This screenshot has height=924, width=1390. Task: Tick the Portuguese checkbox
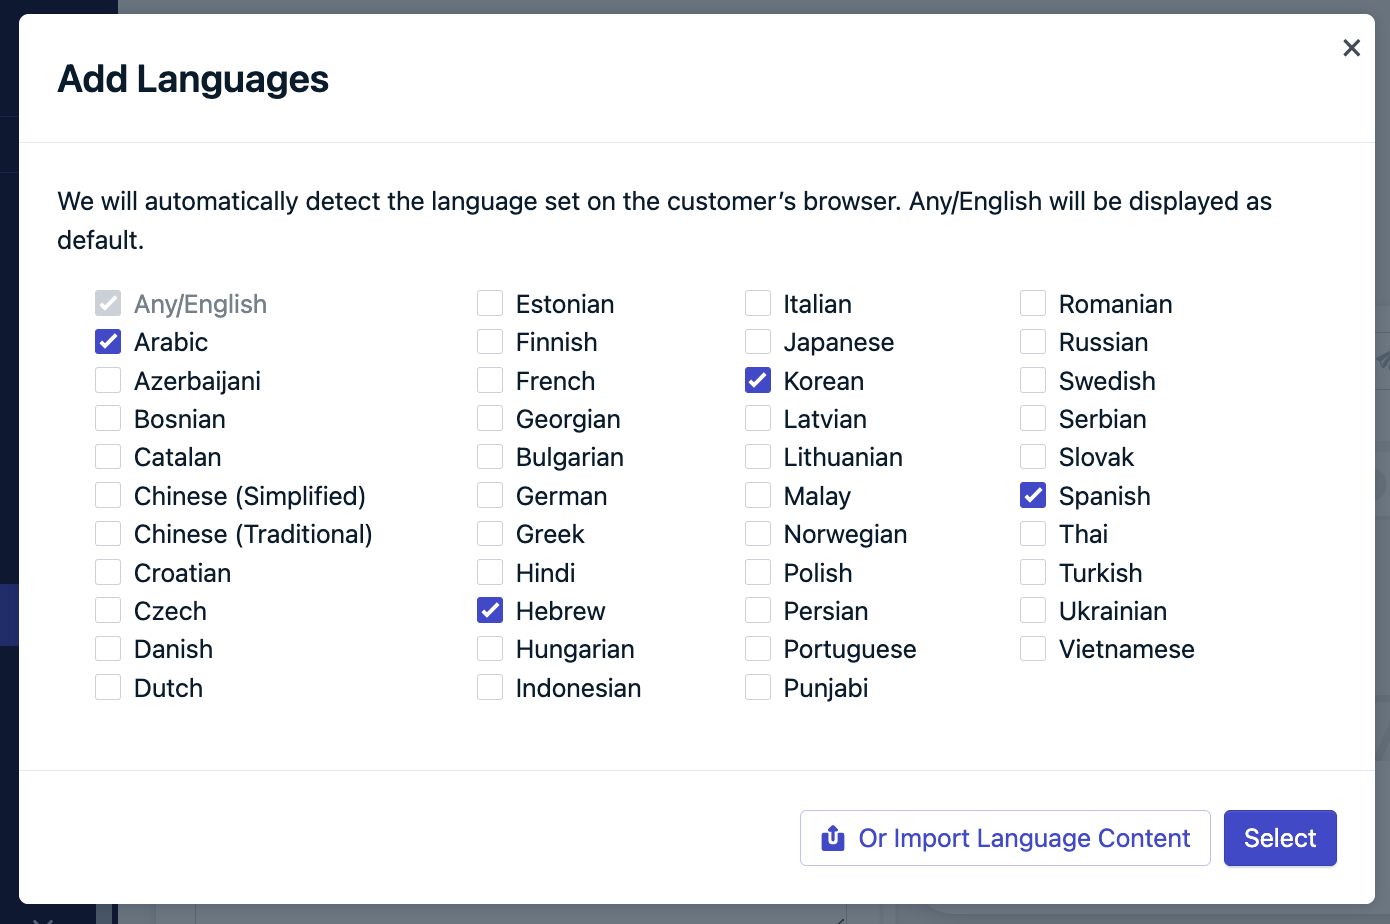(x=758, y=649)
